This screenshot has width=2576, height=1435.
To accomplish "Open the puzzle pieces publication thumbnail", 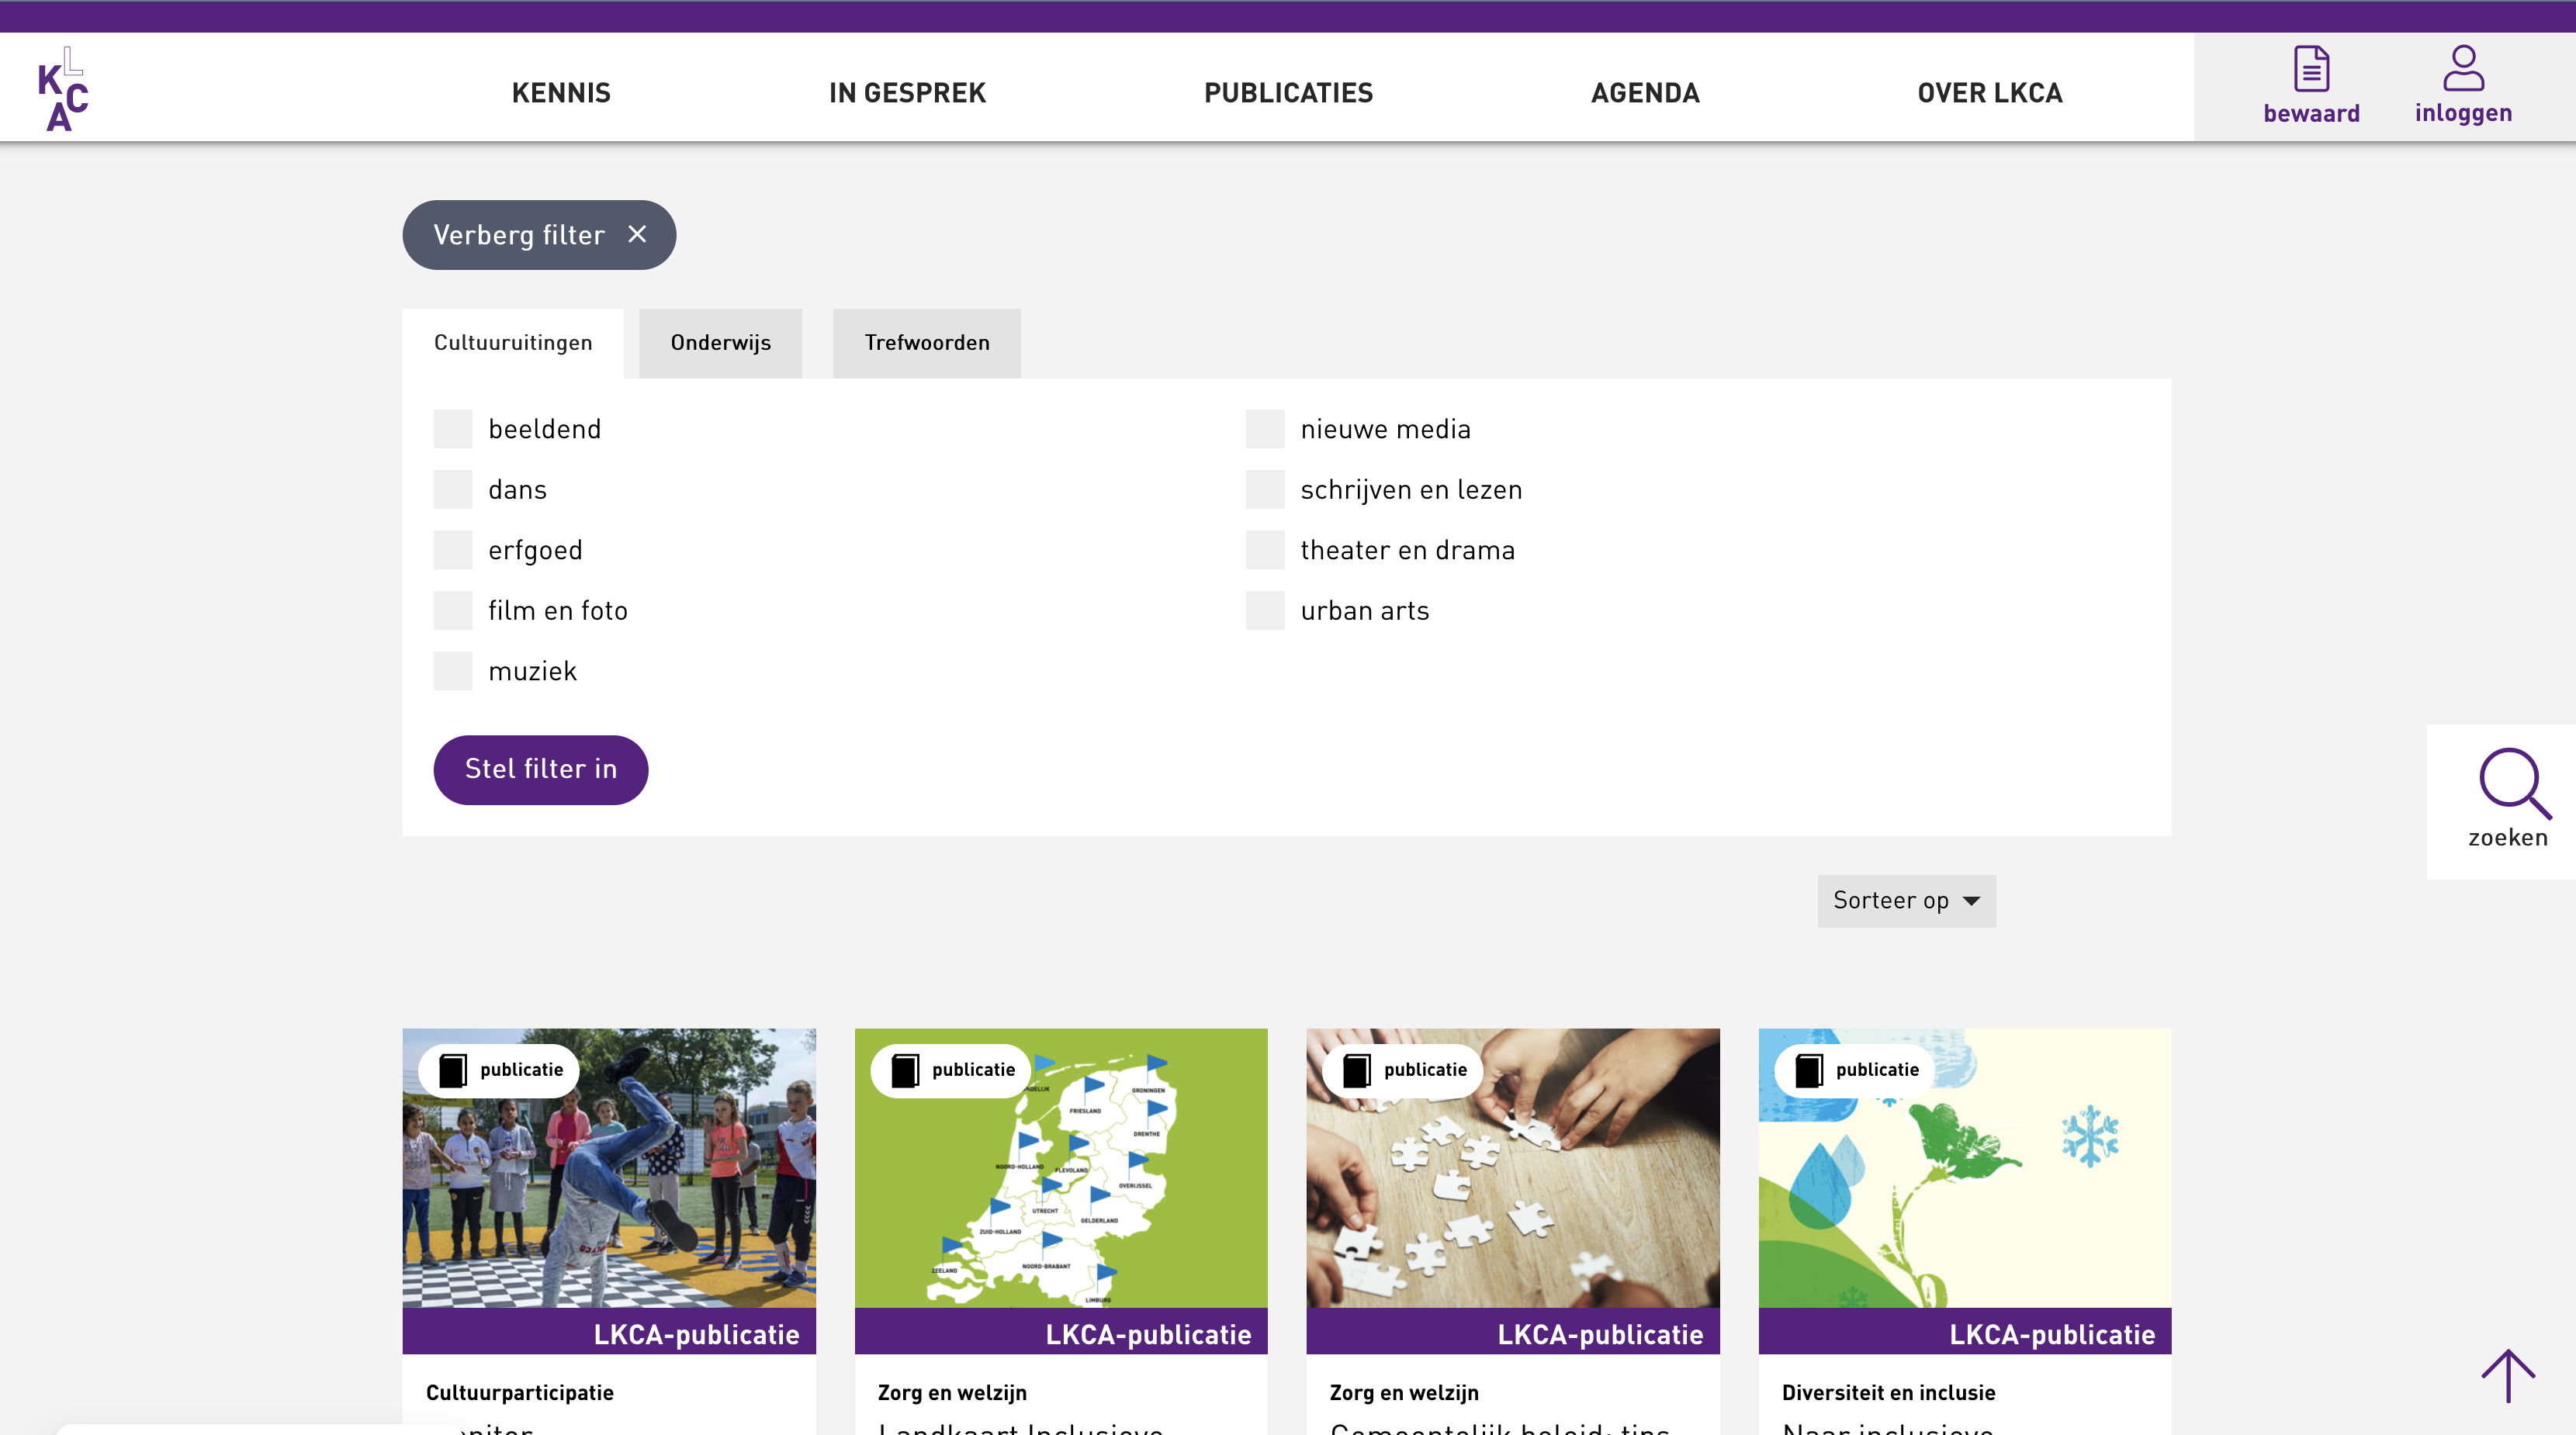I will click(x=1513, y=1167).
